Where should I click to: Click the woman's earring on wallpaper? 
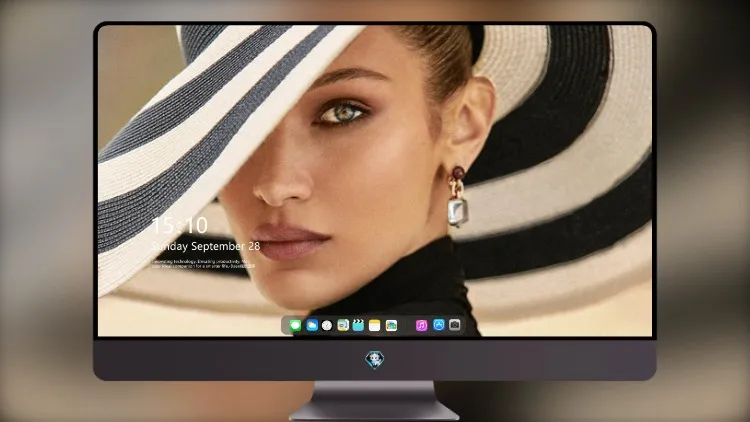pyautogui.click(x=458, y=196)
